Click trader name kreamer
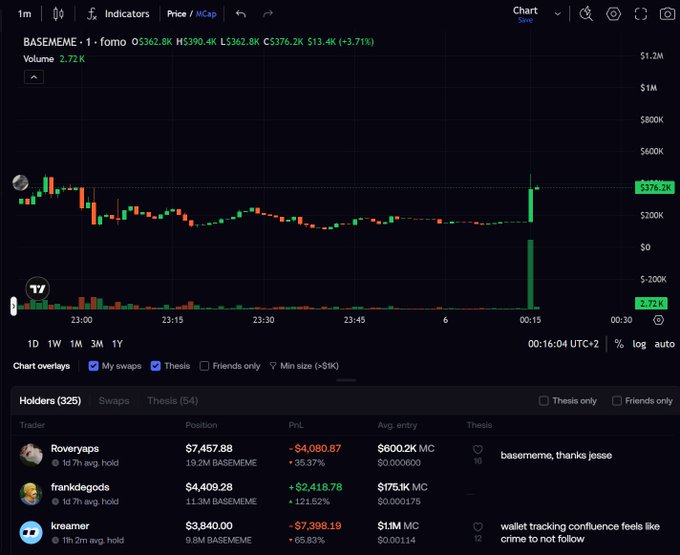Viewport: 680px width, 555px height. pyautogui.click(x=70, y=526)
